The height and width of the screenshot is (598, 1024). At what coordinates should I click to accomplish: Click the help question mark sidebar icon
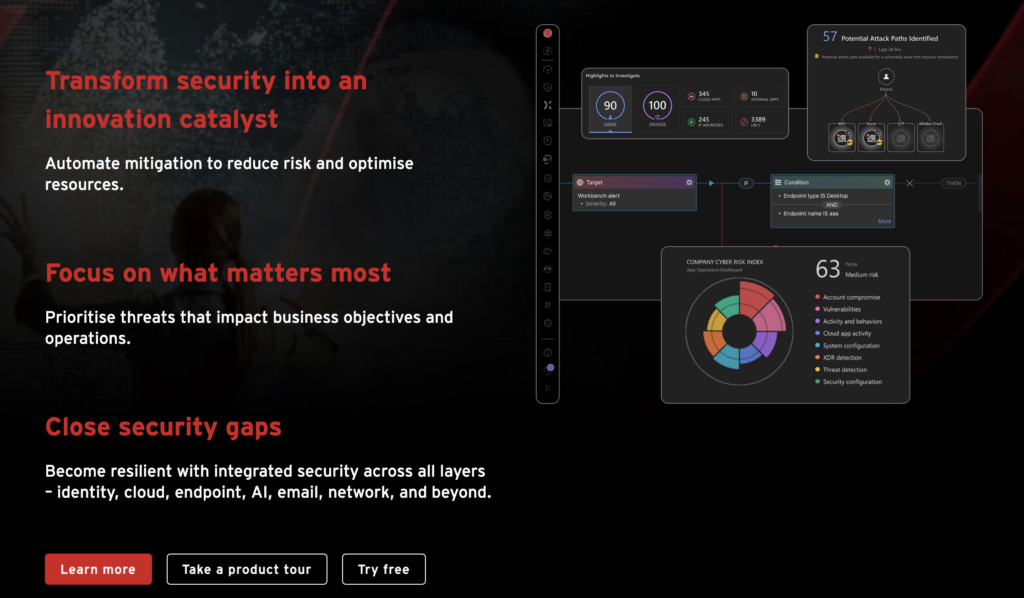click(x=547, y=352)
